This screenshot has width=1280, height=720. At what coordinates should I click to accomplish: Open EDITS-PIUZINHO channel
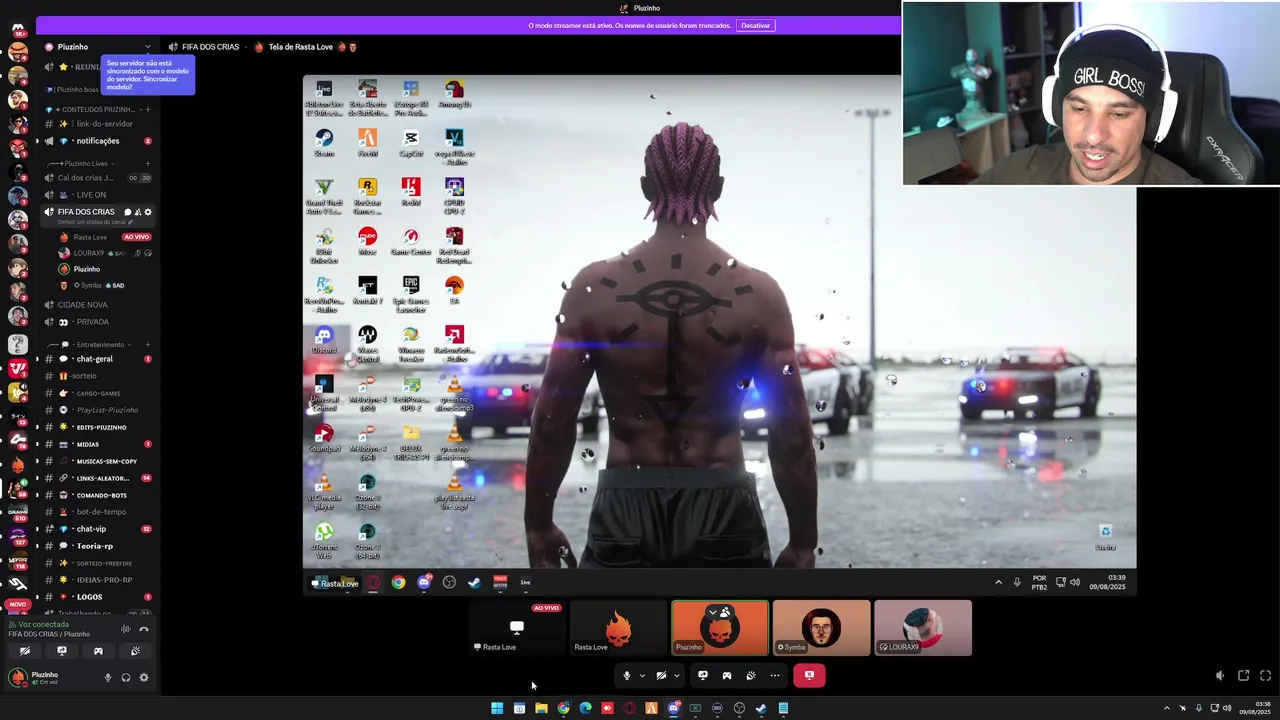(96, 427)
